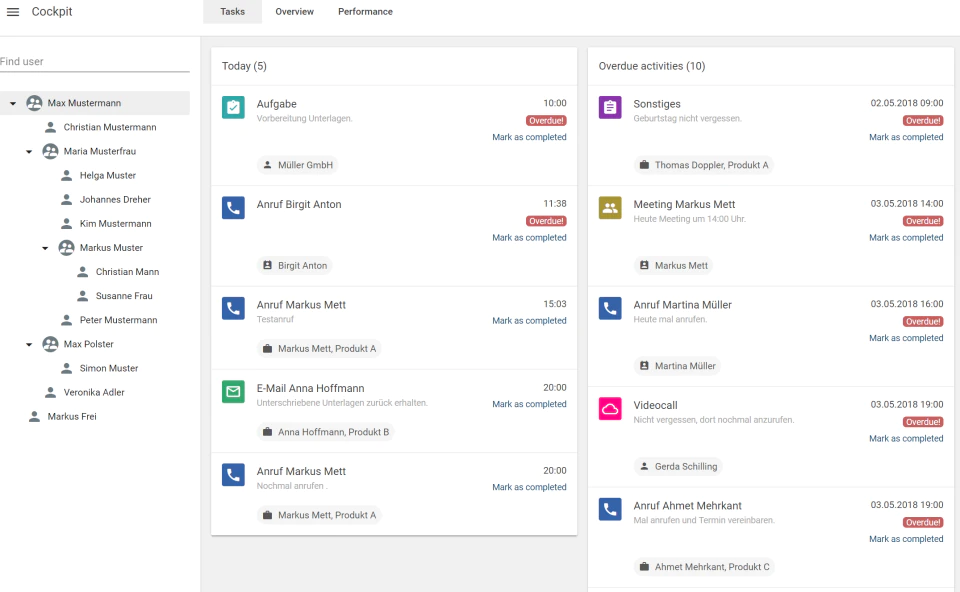Screen dimensions: 960x592
Task: Switch to the Tasks tab
Action: [233, 12]
